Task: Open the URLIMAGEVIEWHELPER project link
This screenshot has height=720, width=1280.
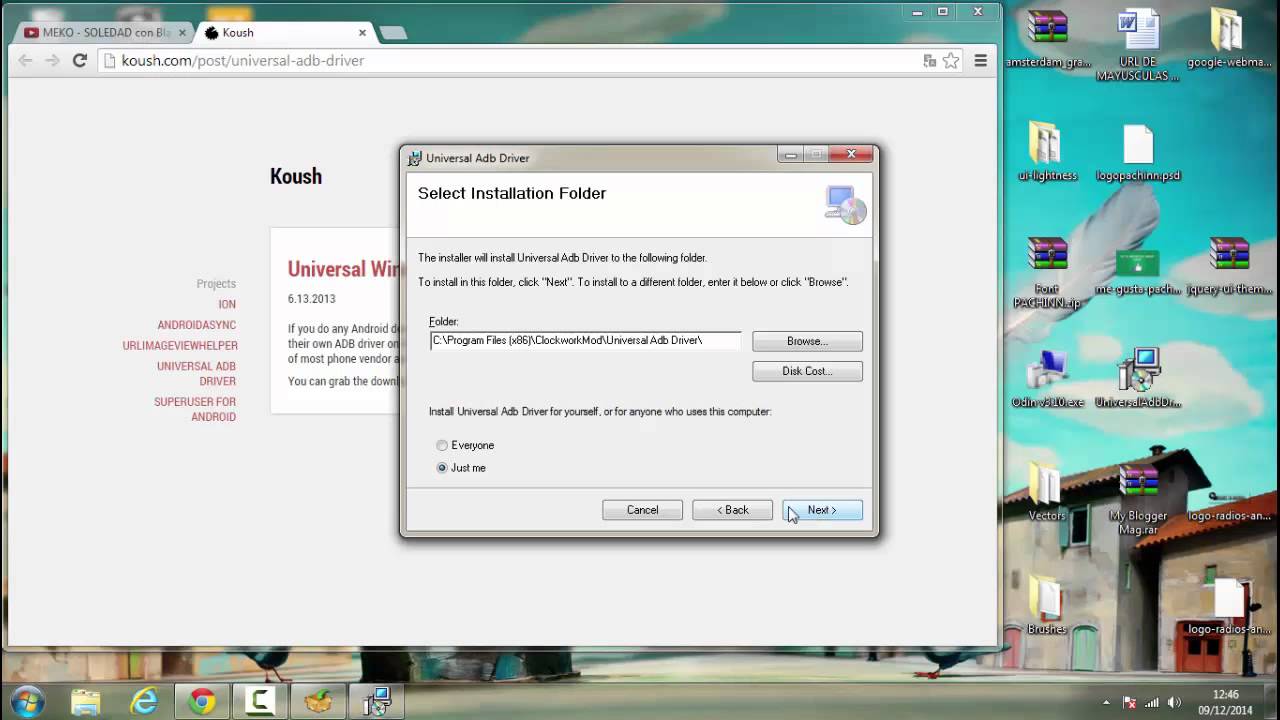Action: point(180,346)
